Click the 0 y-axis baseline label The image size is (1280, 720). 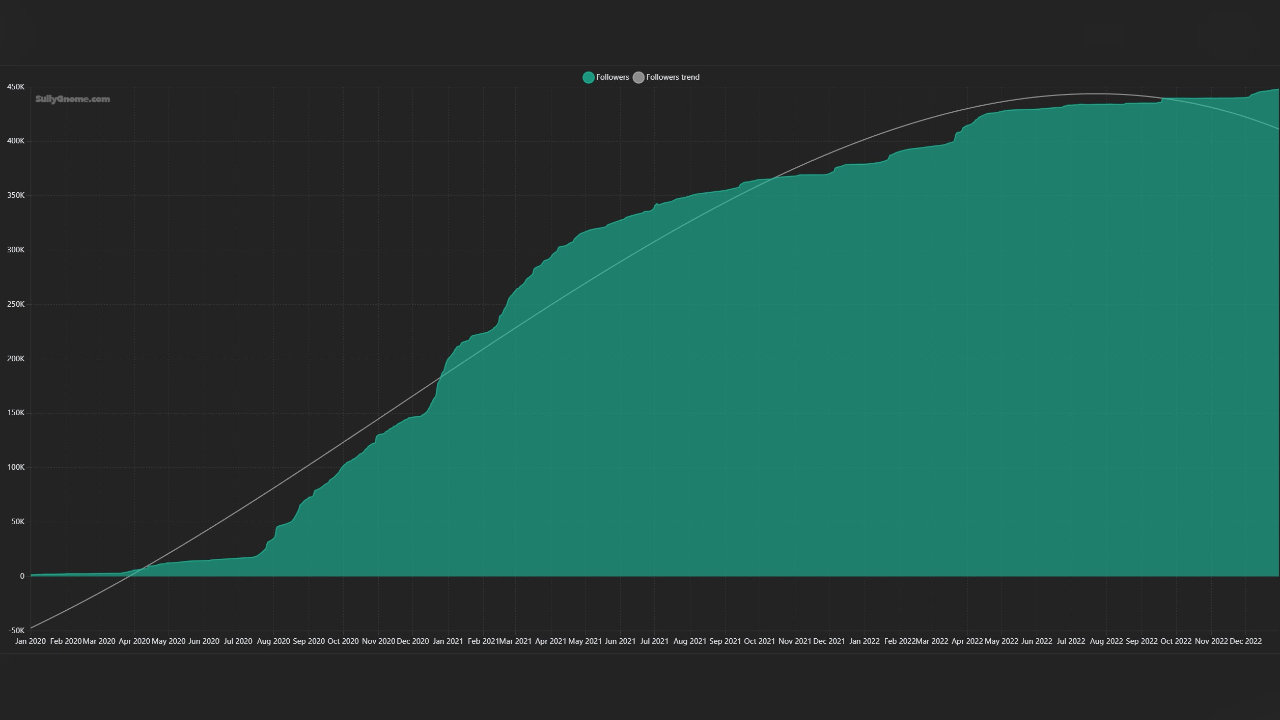tap(21, 576)
